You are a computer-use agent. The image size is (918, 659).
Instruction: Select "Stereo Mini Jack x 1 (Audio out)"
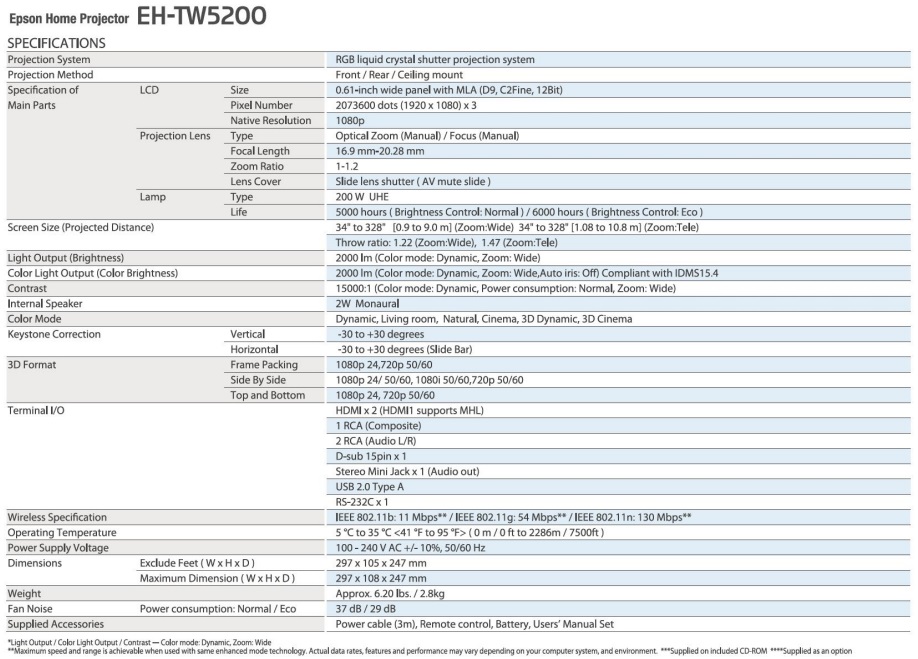tap(407, 471)
